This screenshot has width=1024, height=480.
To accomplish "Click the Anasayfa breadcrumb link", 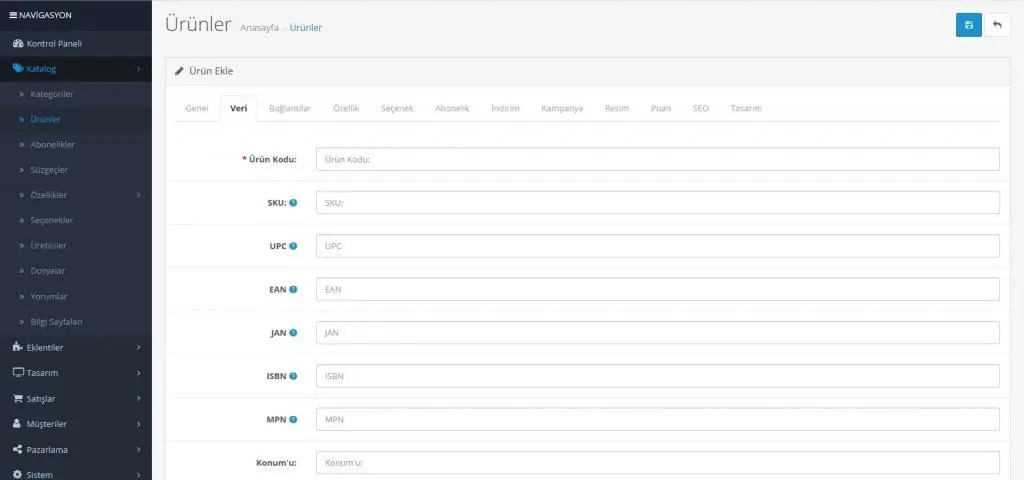I will click(x=259, y=28).
